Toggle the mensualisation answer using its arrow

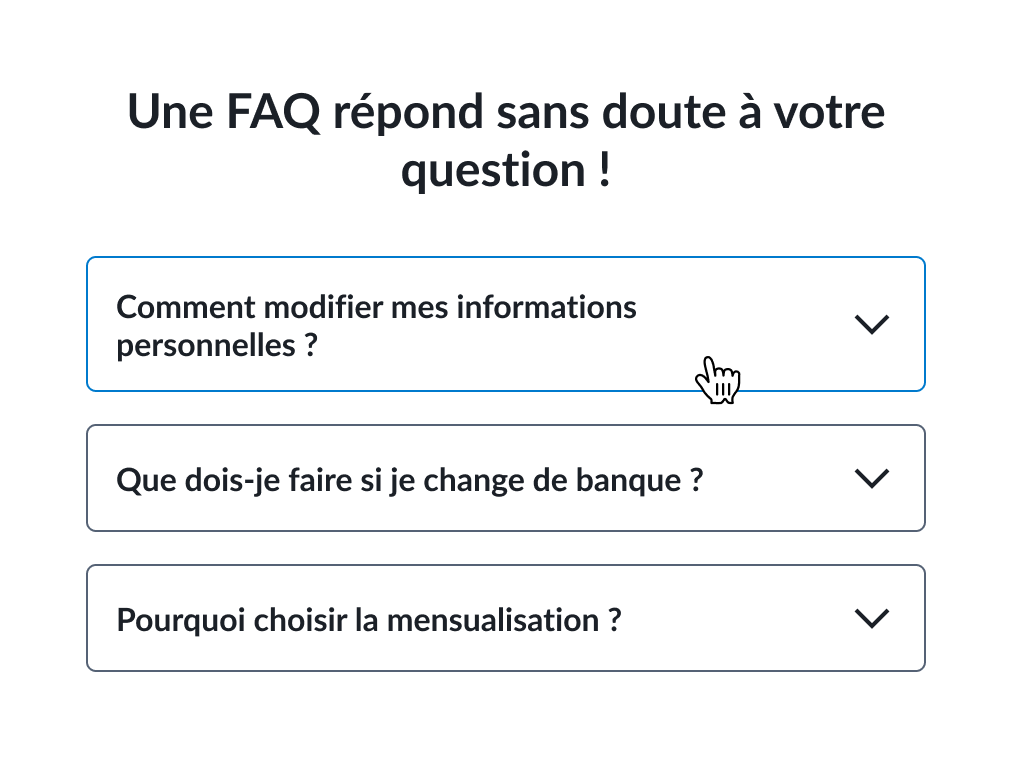pyautogui.click(x=872, y=619)
